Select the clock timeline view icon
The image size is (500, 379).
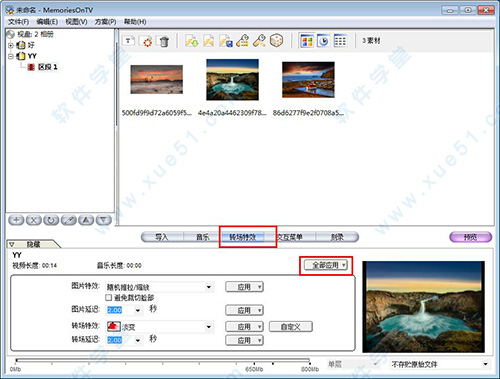click(x=323, y=41)
